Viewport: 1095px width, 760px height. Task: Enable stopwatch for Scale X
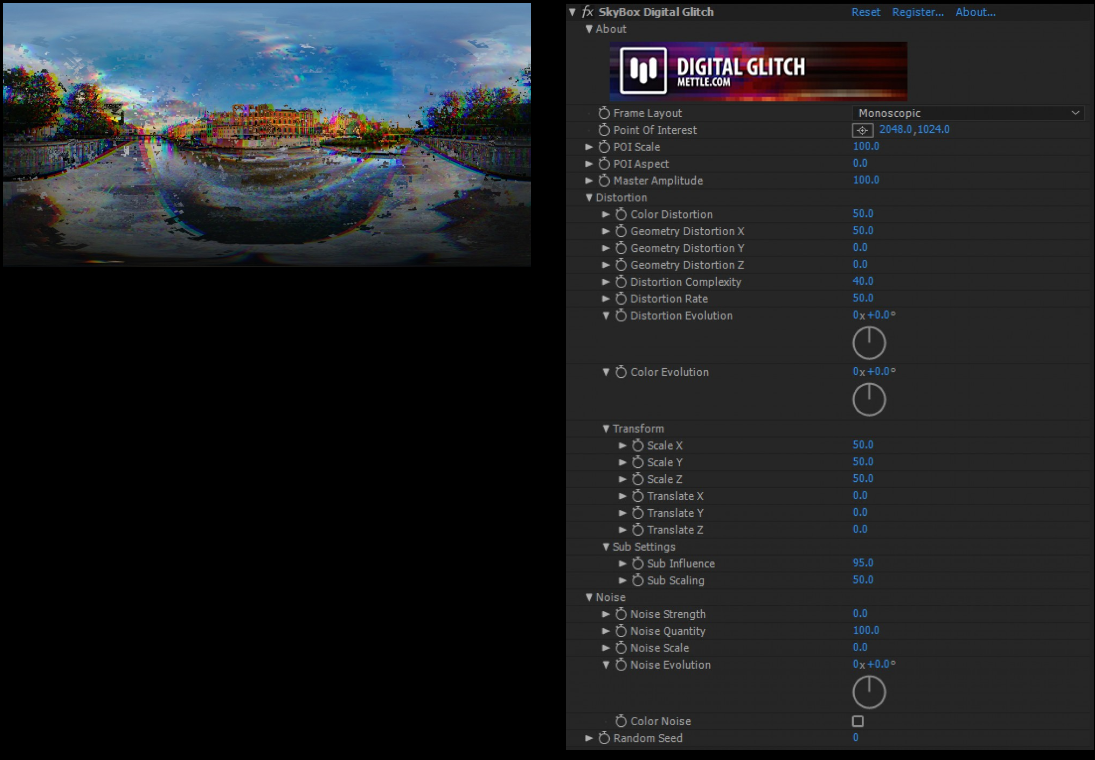638,446
